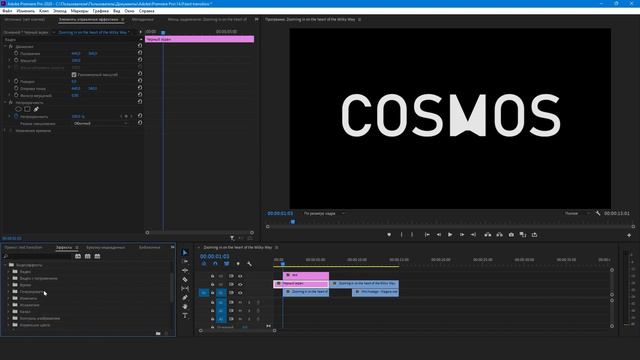
Task: Add a marker from the timeline header
Action: click(x=238, y=264)
